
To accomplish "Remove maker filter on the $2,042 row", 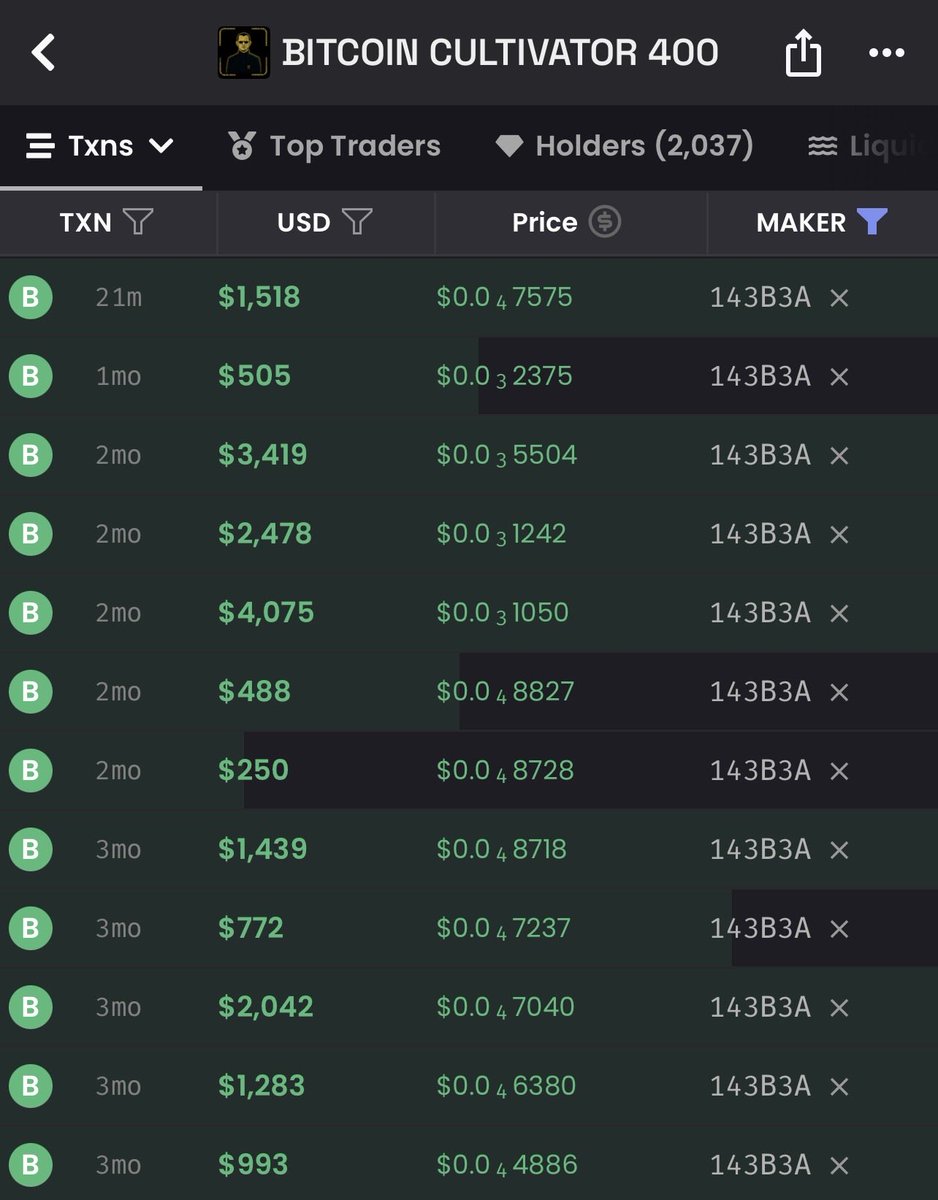I will pos(839,1008).
